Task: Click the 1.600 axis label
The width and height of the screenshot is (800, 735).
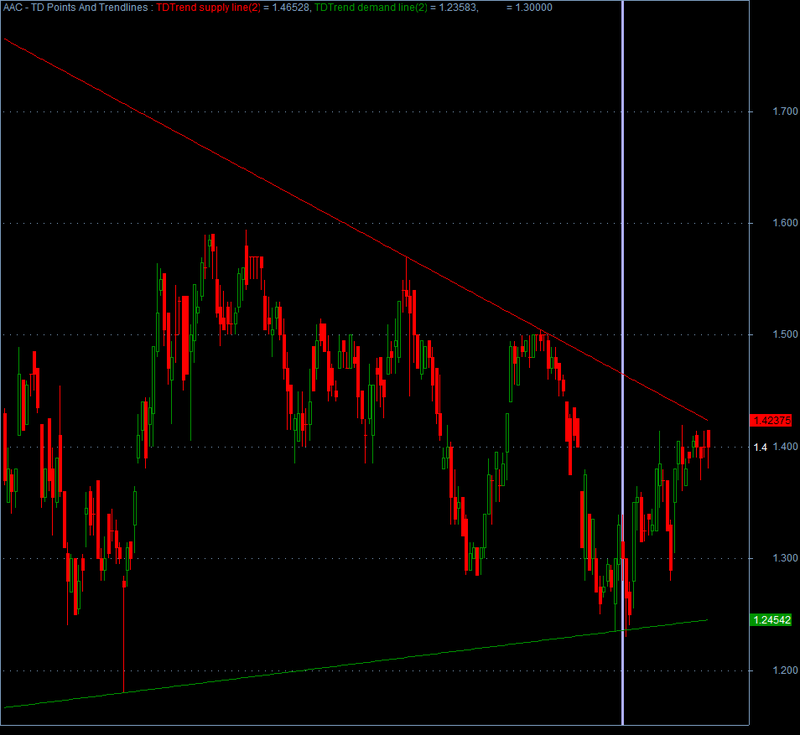Action: pos(785,223)
